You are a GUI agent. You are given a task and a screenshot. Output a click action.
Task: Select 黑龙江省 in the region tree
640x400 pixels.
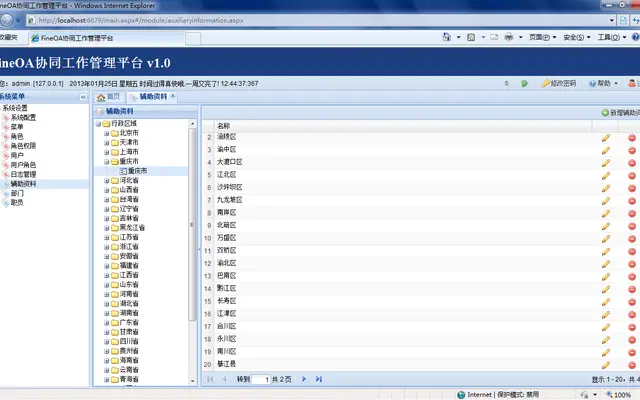click(132, 228)
